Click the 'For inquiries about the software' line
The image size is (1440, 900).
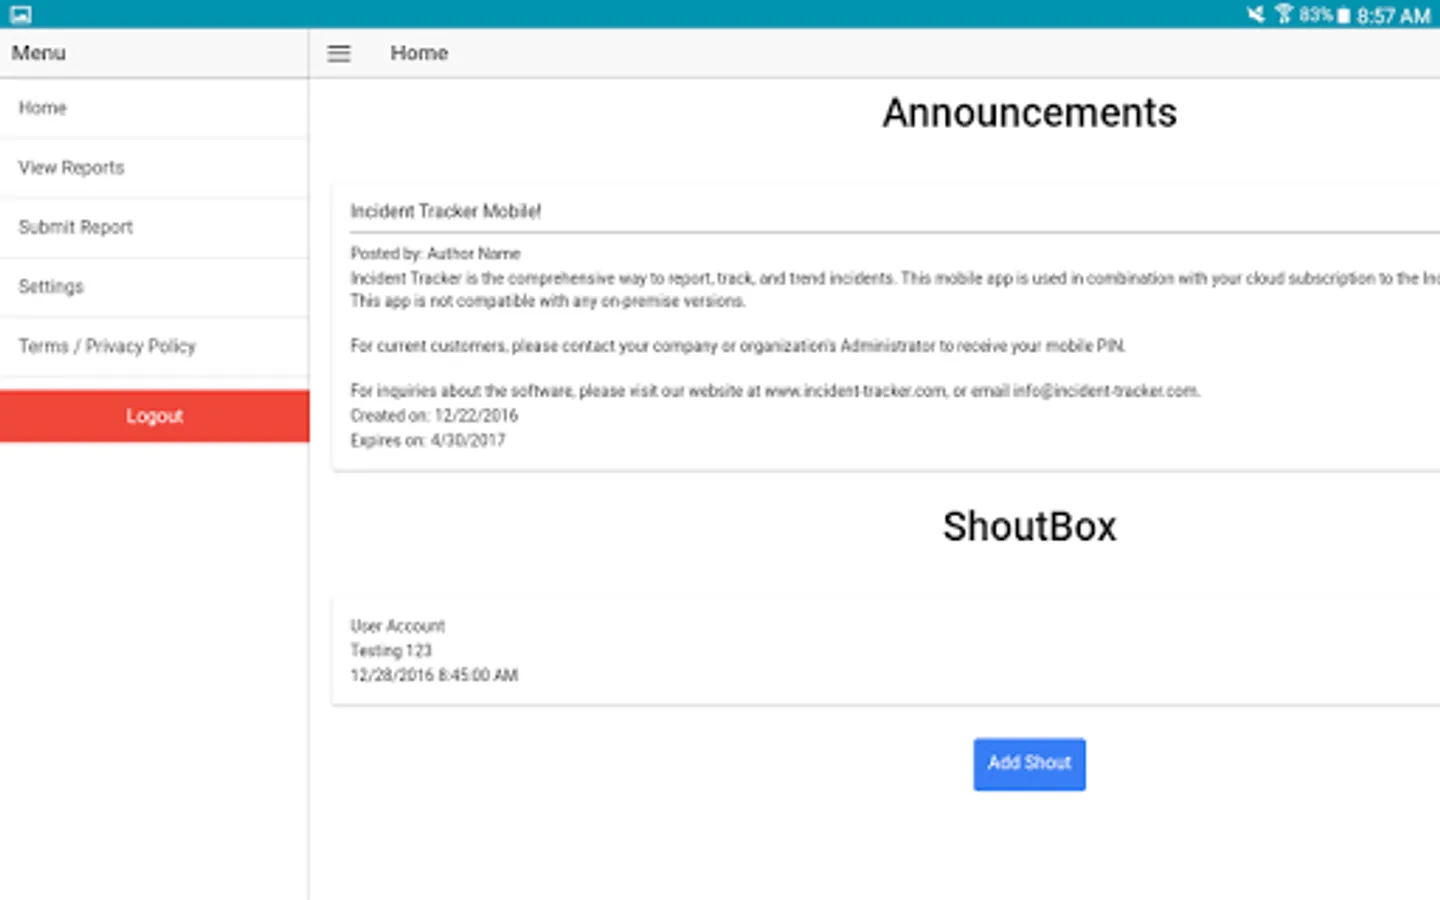click(x=775, y=391)
